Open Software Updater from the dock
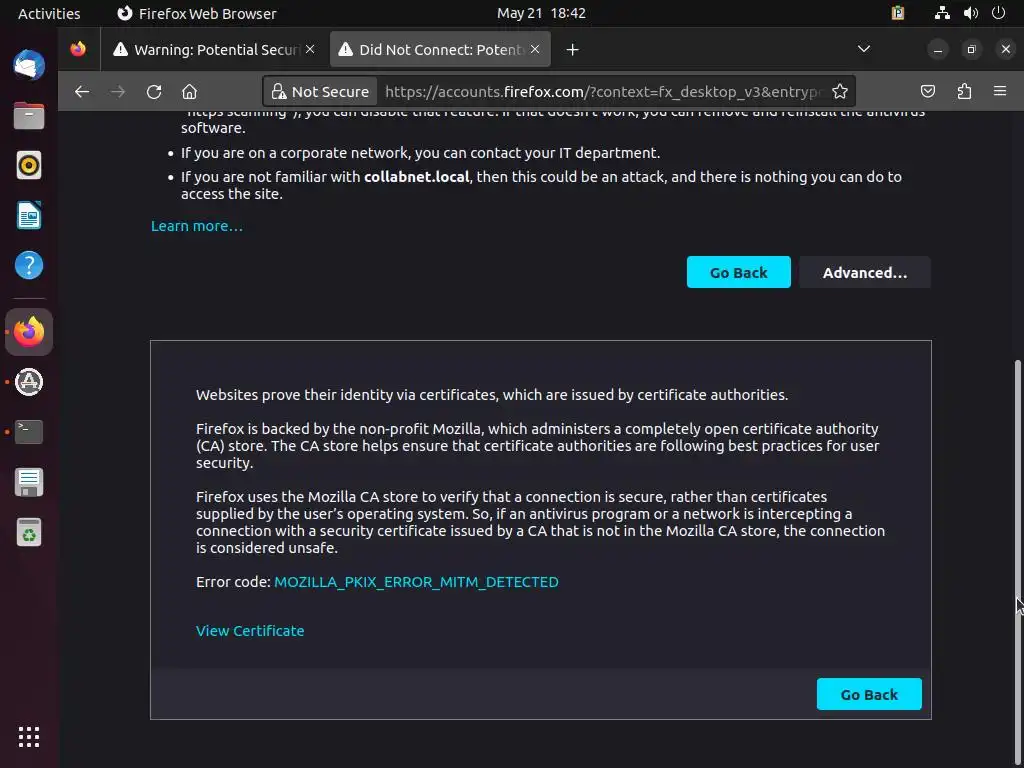The width and height of the screenshot is (1024, 768). point(29,382)
